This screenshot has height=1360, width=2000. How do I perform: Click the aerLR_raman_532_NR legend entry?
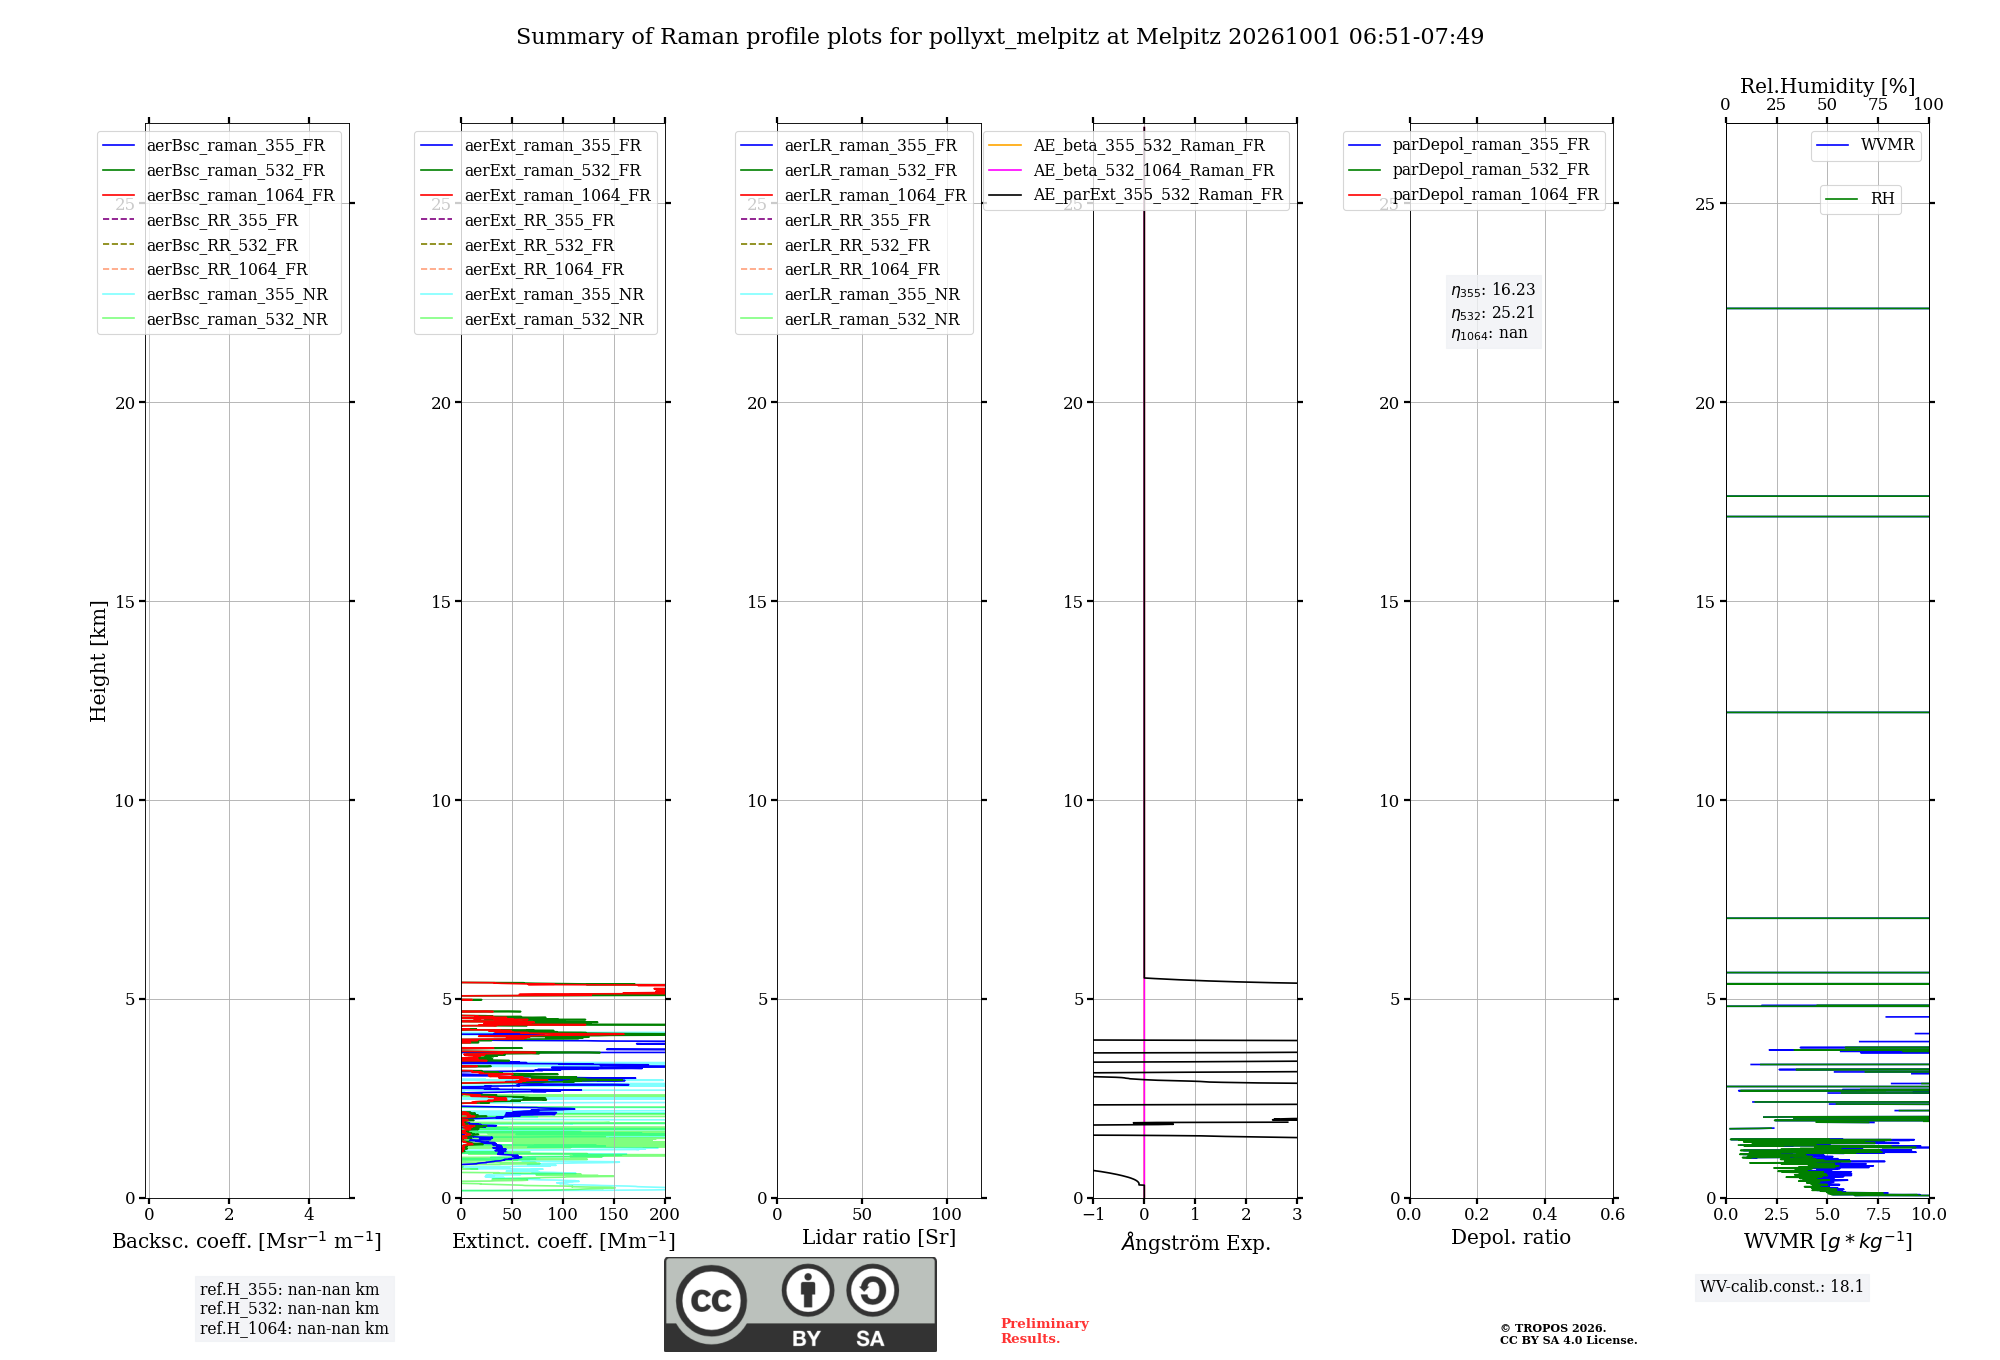850,319
